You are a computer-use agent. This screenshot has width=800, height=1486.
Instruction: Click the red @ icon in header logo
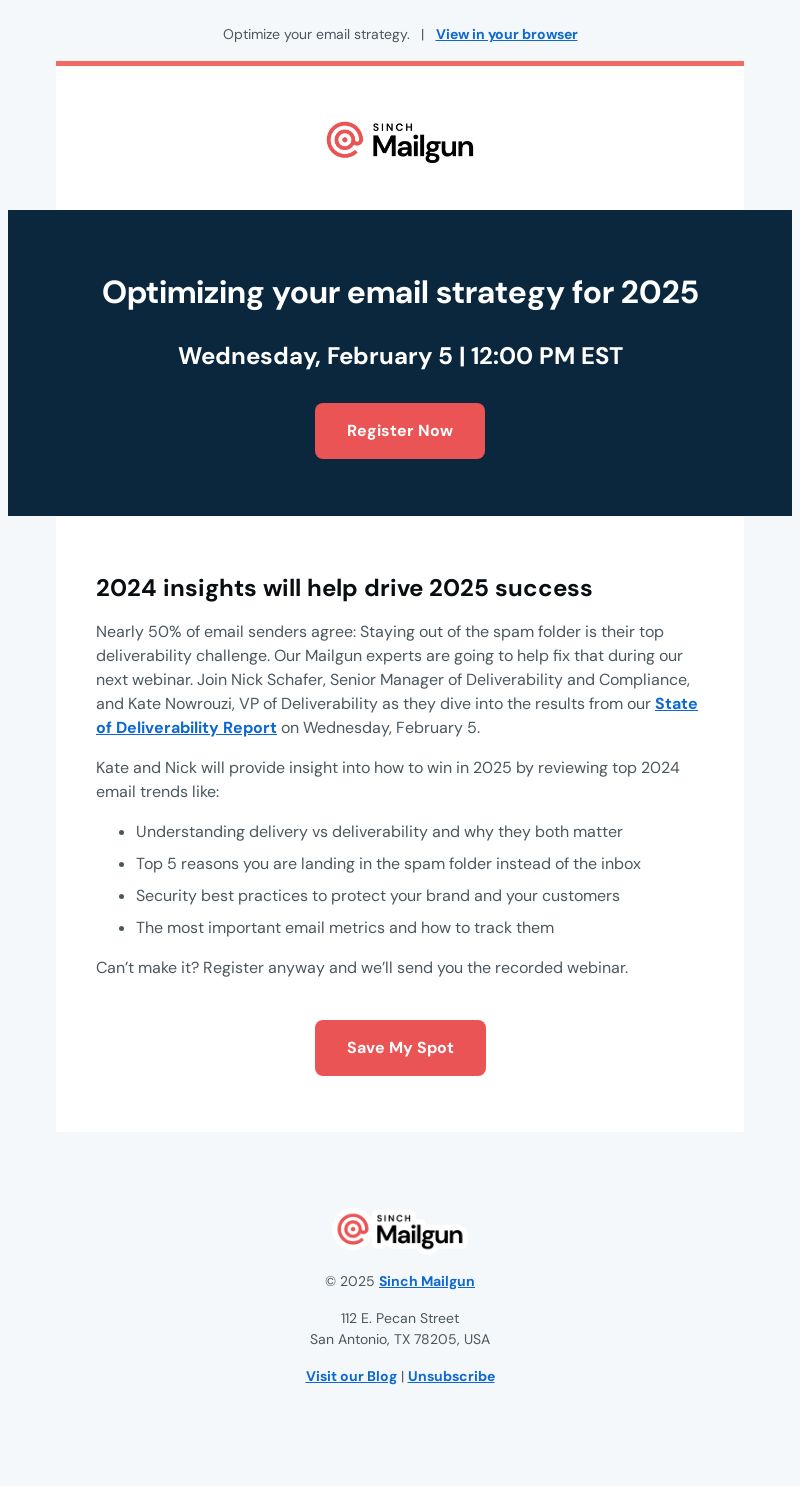(345, 140)
